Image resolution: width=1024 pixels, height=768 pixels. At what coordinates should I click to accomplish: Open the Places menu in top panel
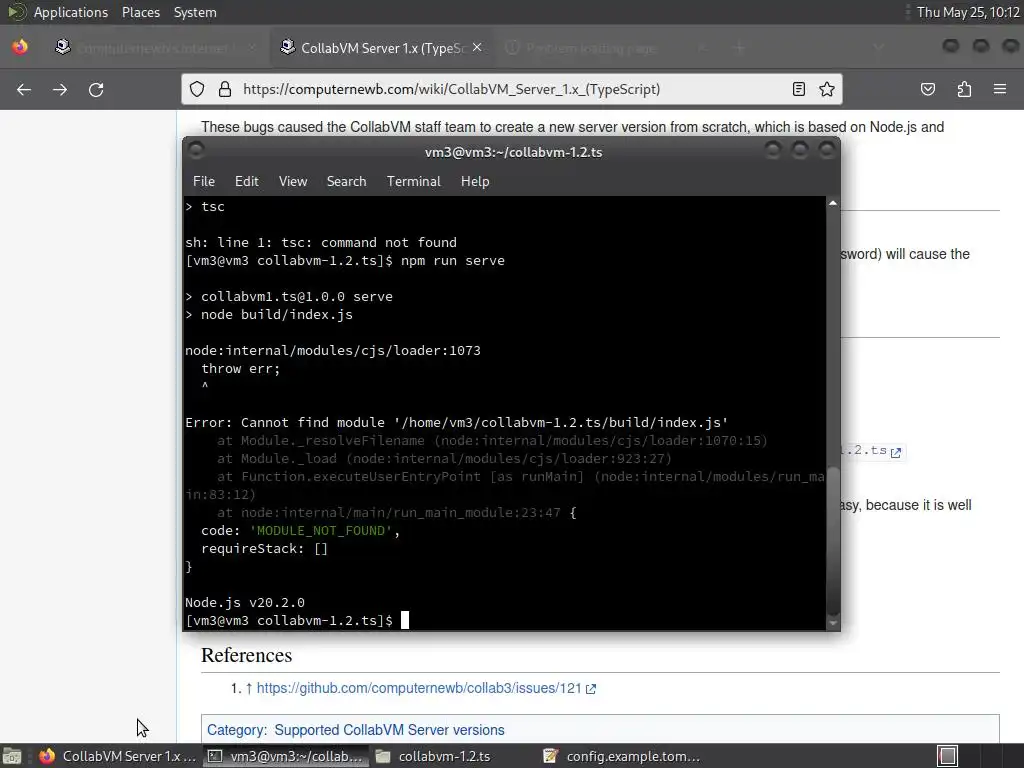coord(140,12)
